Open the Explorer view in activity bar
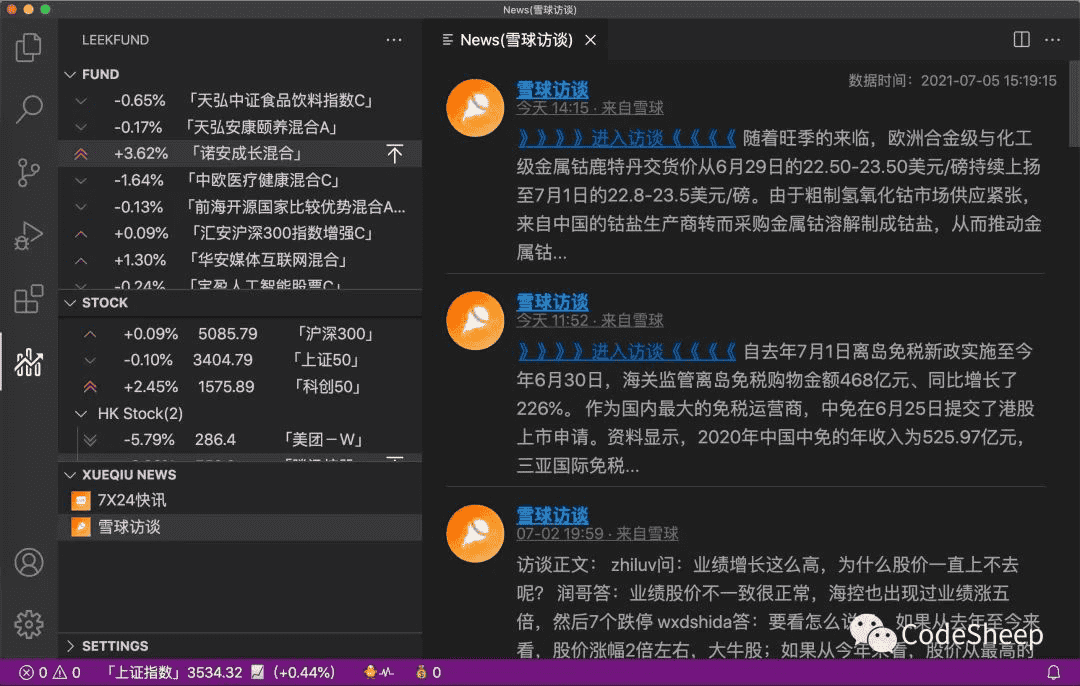The image size is (1080, 686). click(x=28, y=48)
